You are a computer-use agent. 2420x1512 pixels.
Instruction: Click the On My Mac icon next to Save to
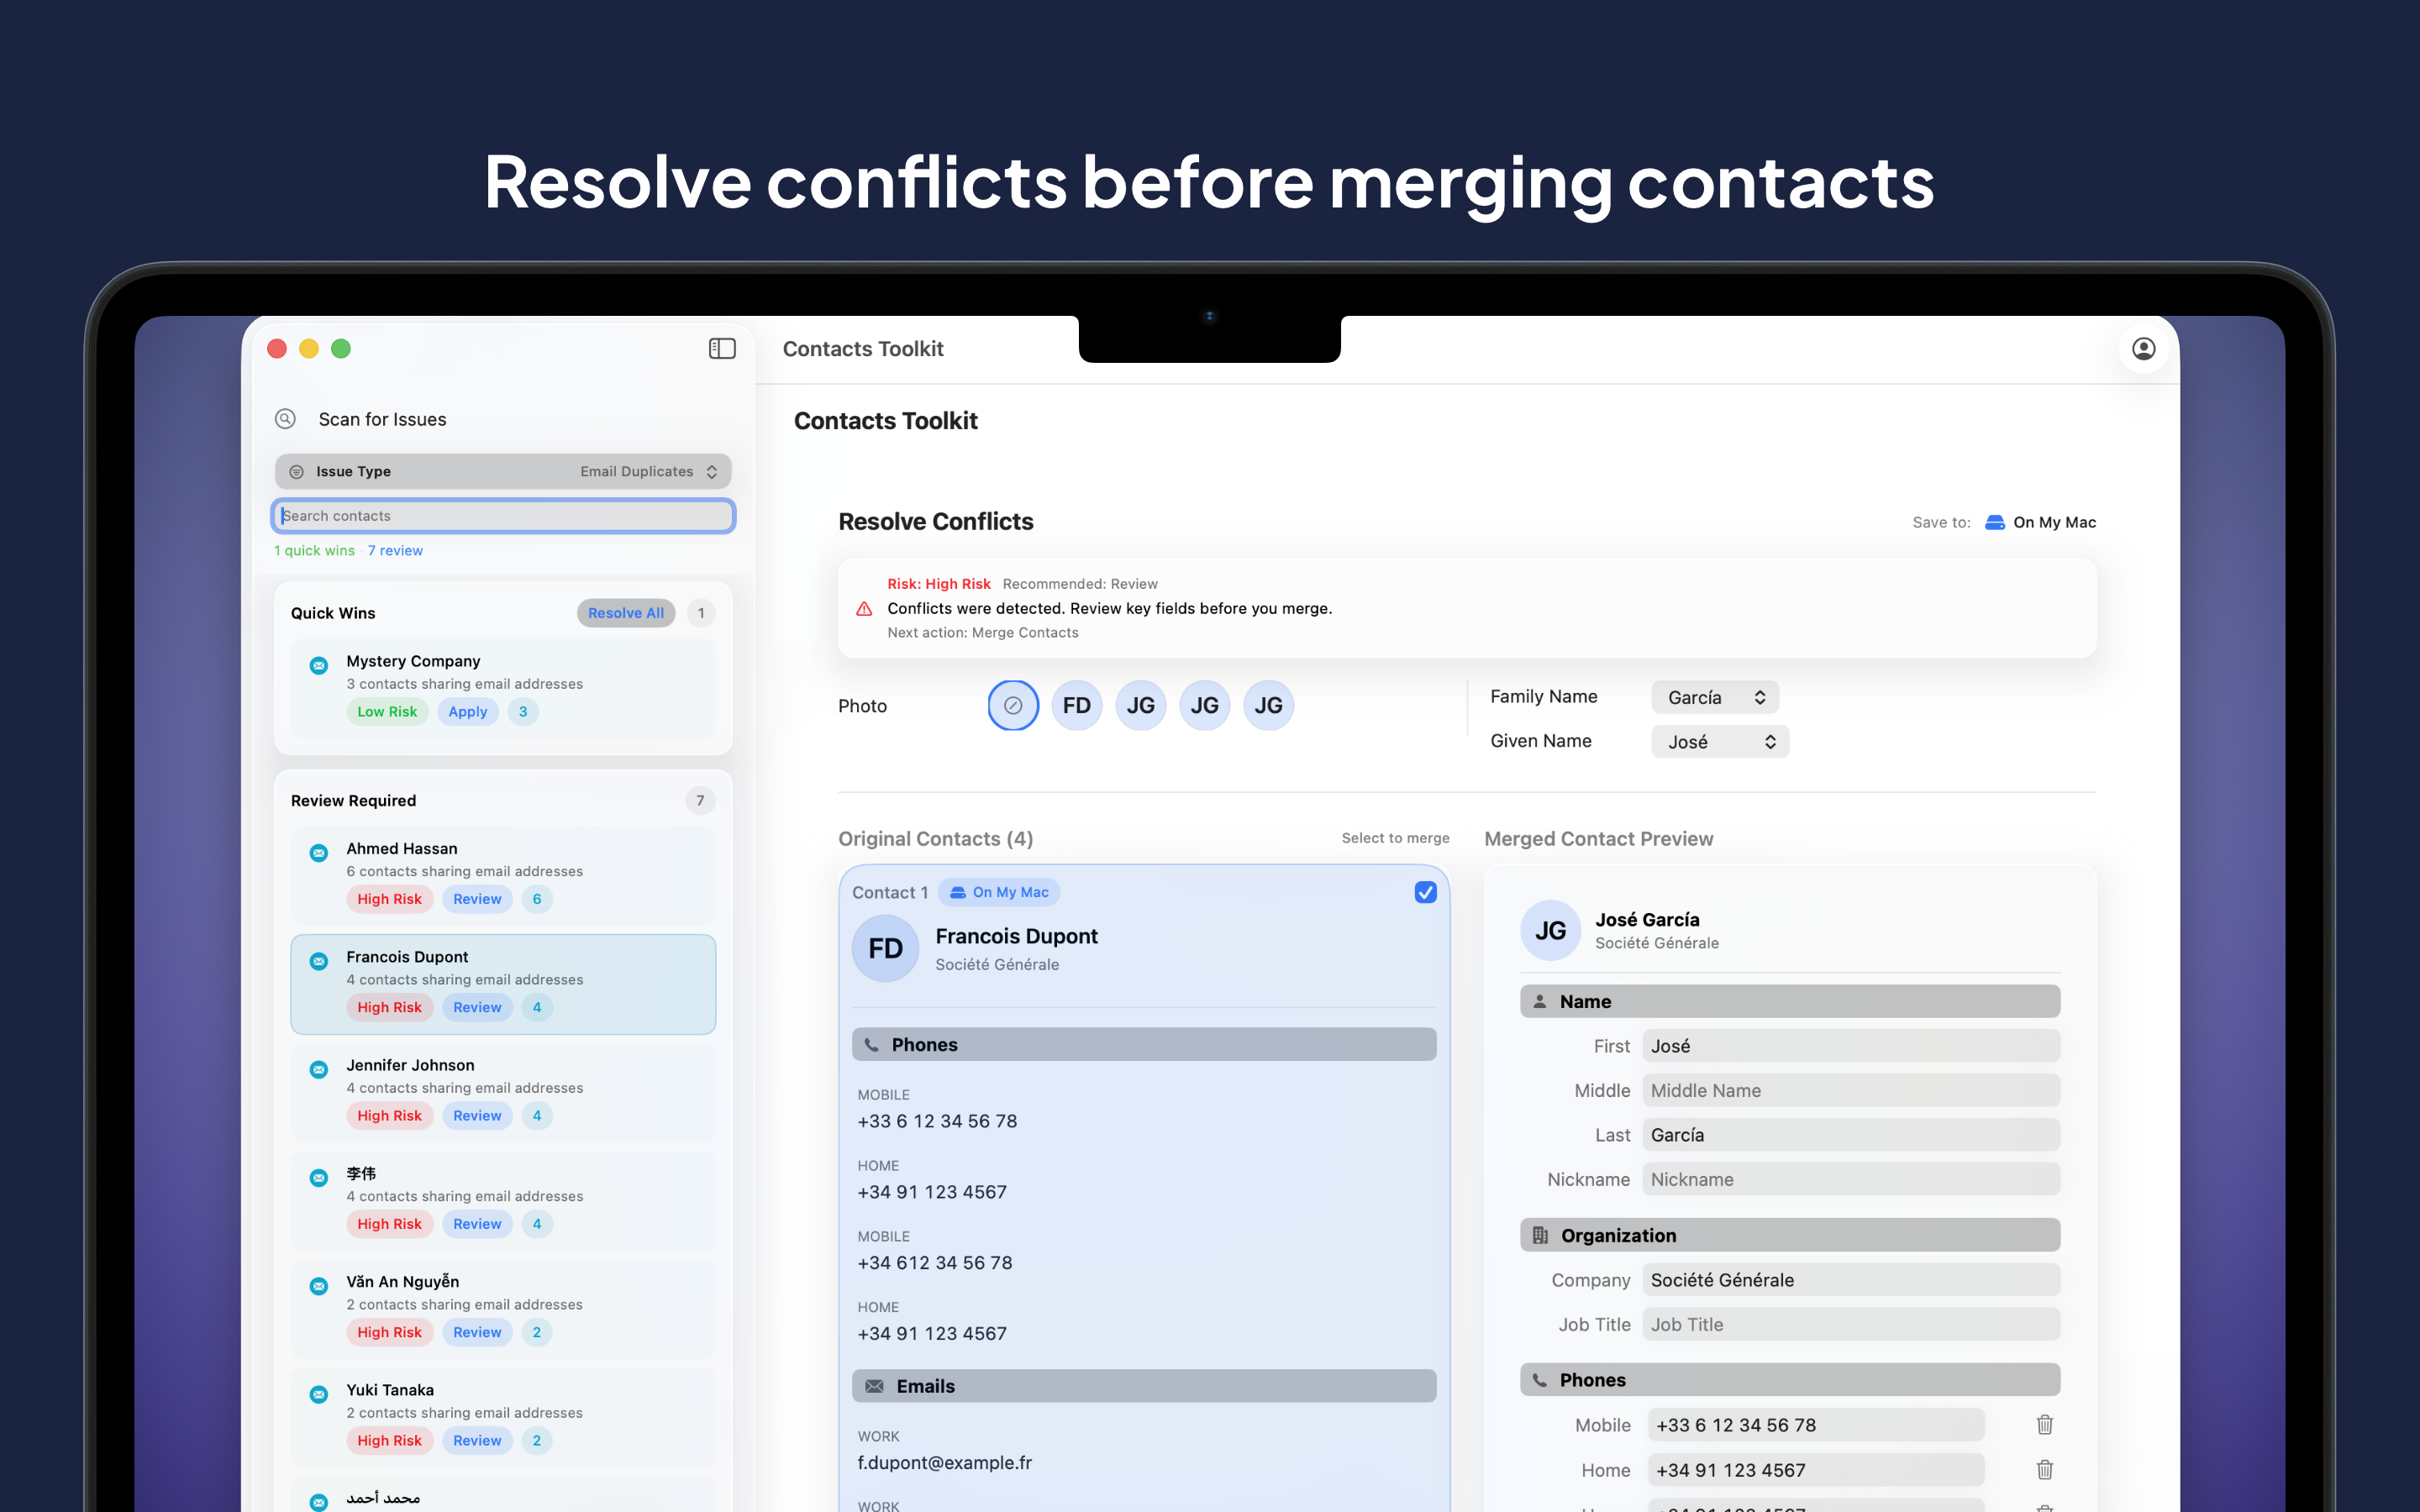click(x=1994, y=521)
